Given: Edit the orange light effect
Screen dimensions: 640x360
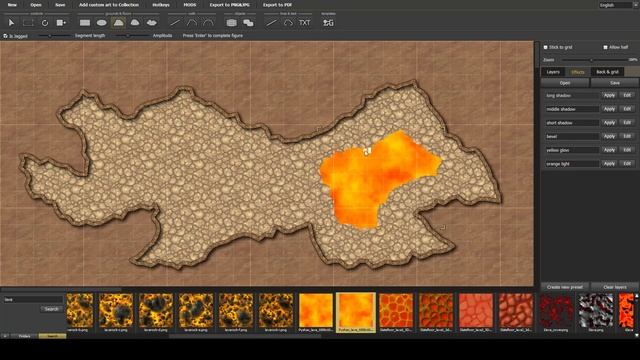Looking at the screenshot, I should click(627, 164).
